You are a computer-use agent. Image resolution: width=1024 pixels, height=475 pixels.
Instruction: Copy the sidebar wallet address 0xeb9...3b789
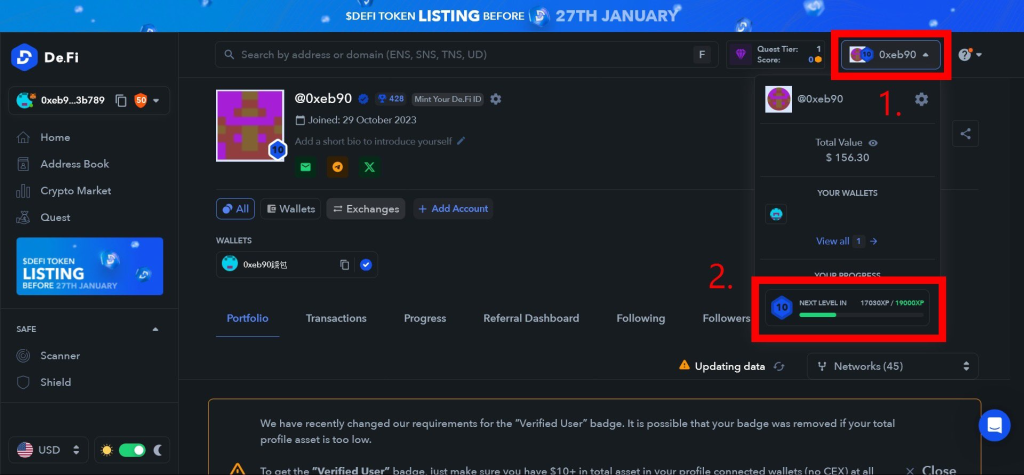(x=120, y=100)
